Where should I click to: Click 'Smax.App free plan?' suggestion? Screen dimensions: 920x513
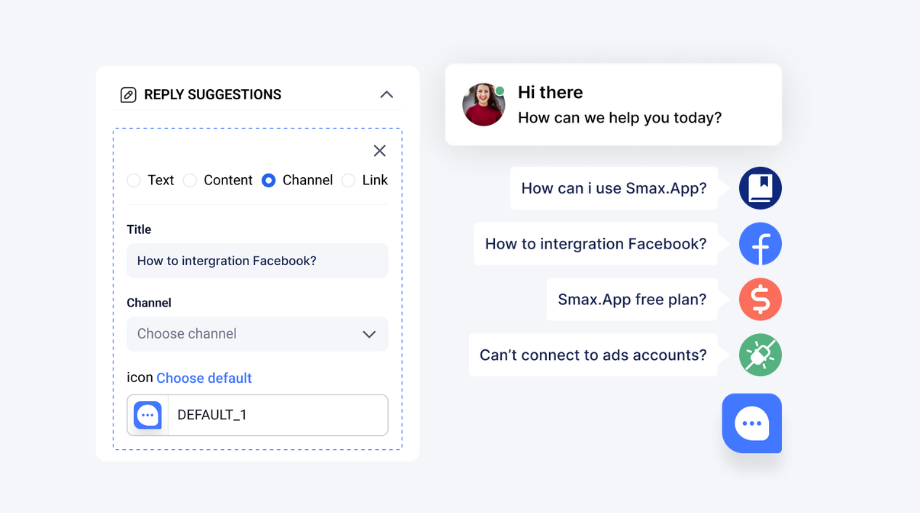pyautogui.click(x=632, y=299)
